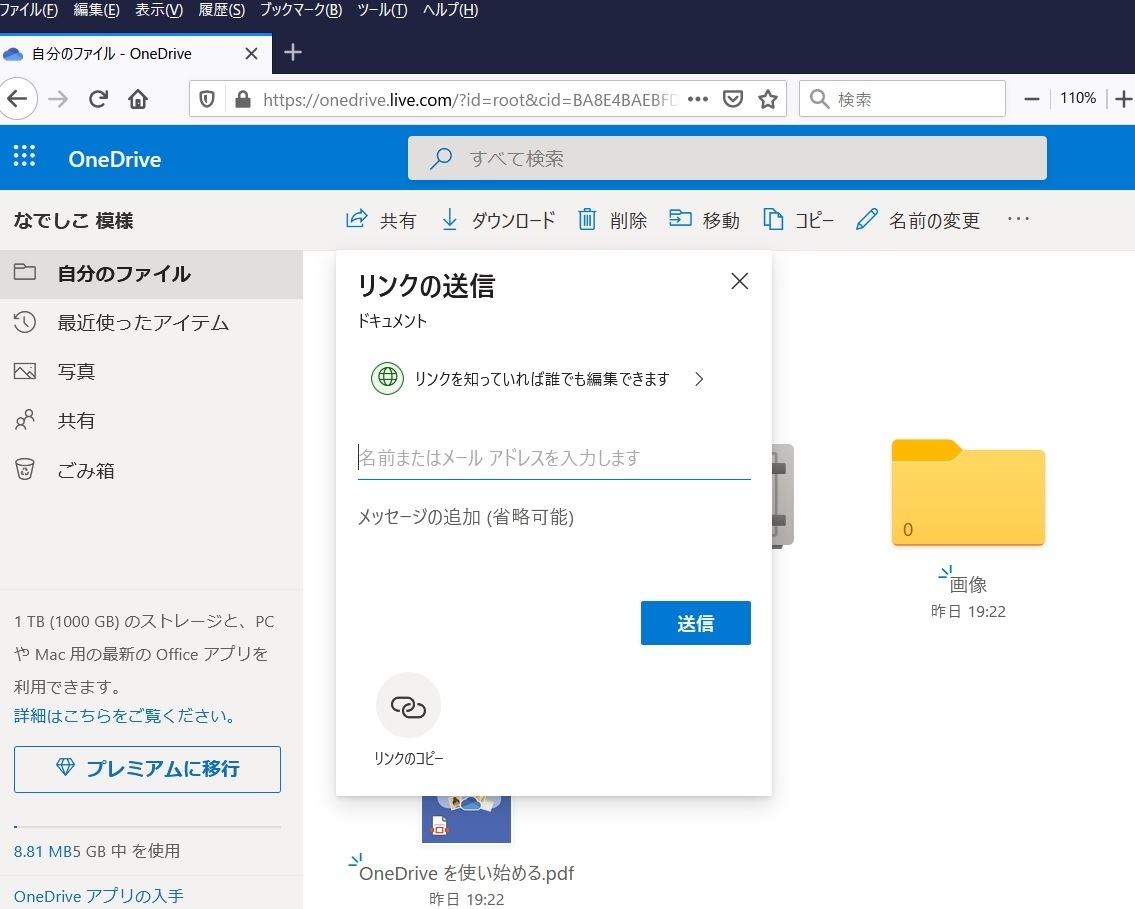Screen dimensions: 1135x909
Task: Click the name or email address input field
Action: pyautogui.click(x=554, y=458)
